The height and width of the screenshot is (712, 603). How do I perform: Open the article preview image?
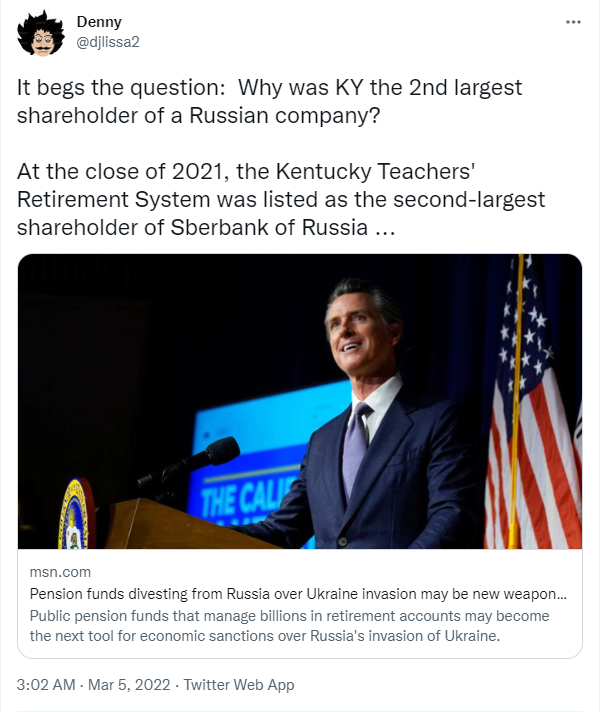(x=300, y=401)
